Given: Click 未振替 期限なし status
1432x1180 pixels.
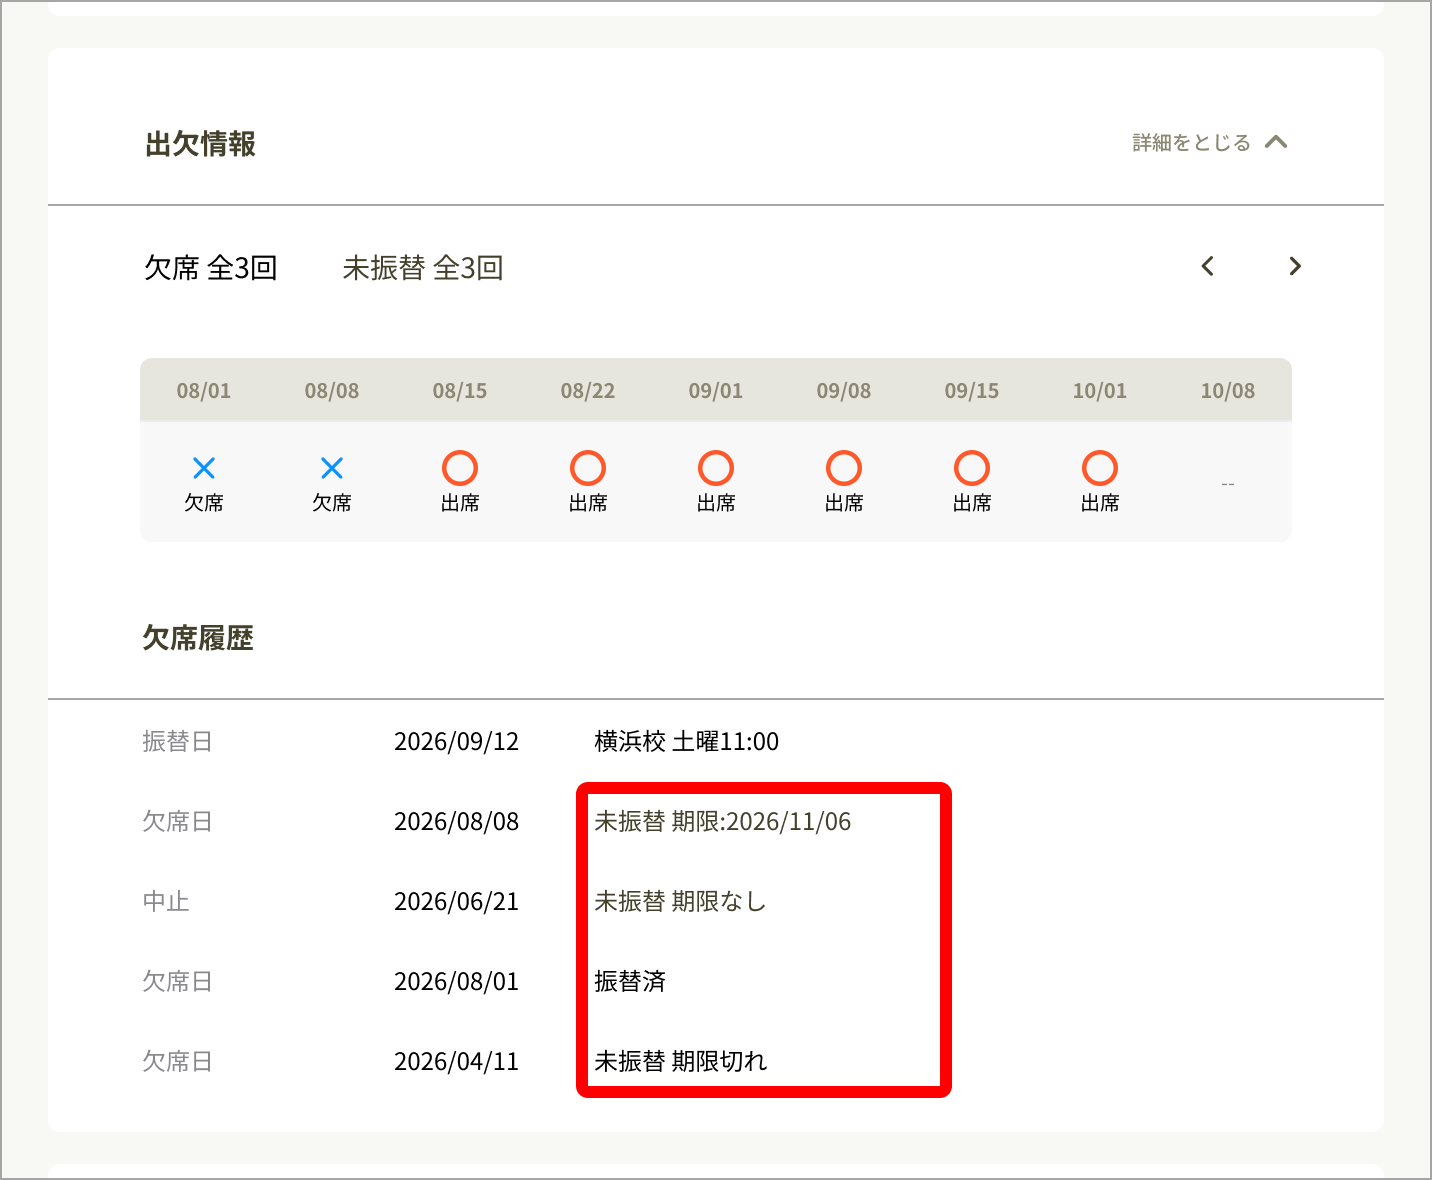Looking at the screenshot, I should pyautogui.click(x=680, y=901).
